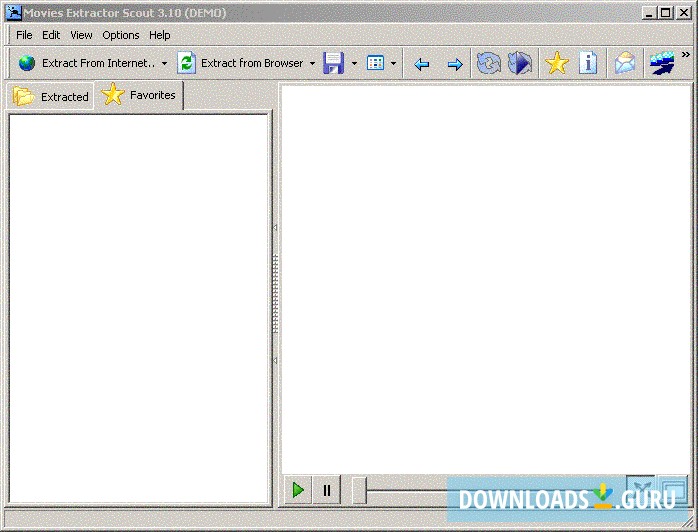698x532 pixels.
Task: Click the blue wavy arrow toolbar icon
Action: [662, 63]
